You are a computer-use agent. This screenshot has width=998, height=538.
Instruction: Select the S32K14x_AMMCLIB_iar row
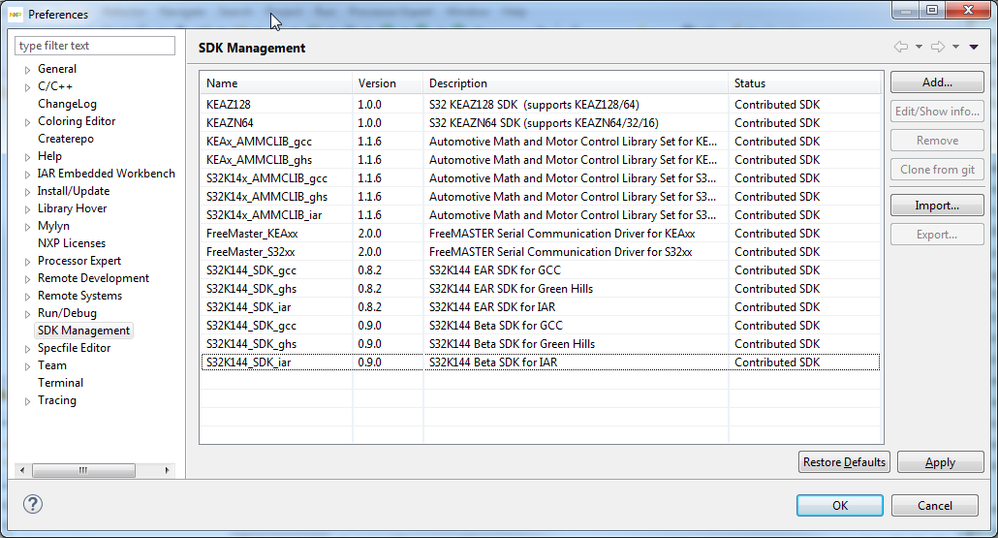pos(541,215)
